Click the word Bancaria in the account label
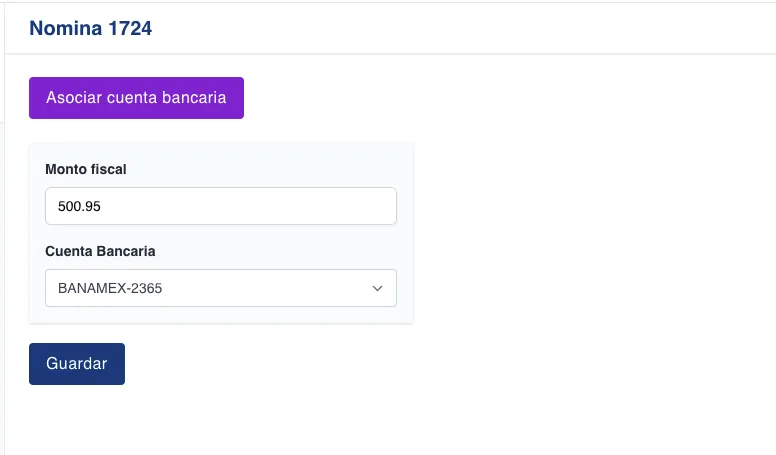The width and height of the screenshot is (776, 455). pyautogui.click(x=126, y=251)
